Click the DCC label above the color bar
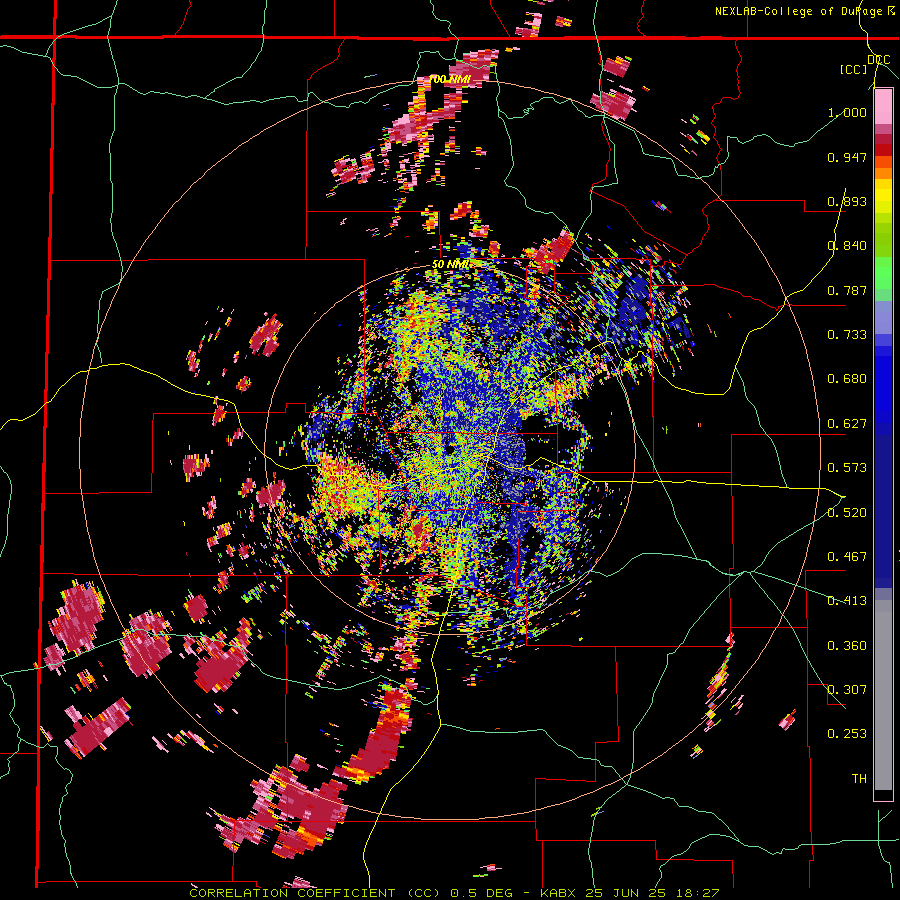The image size is (900, 900). (878, 60)
